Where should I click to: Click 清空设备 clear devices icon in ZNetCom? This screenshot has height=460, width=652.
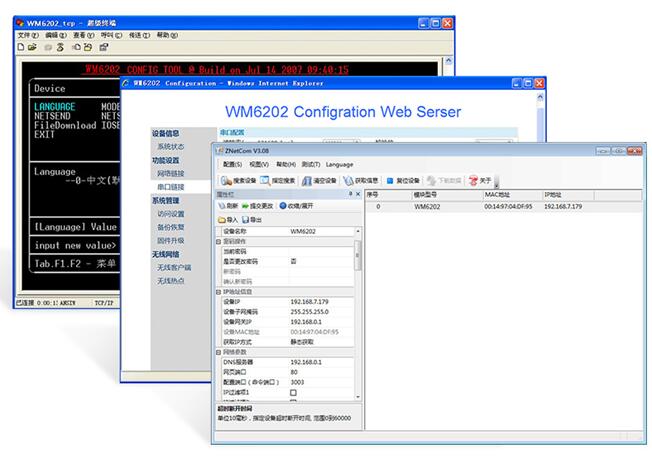[307, 181]
